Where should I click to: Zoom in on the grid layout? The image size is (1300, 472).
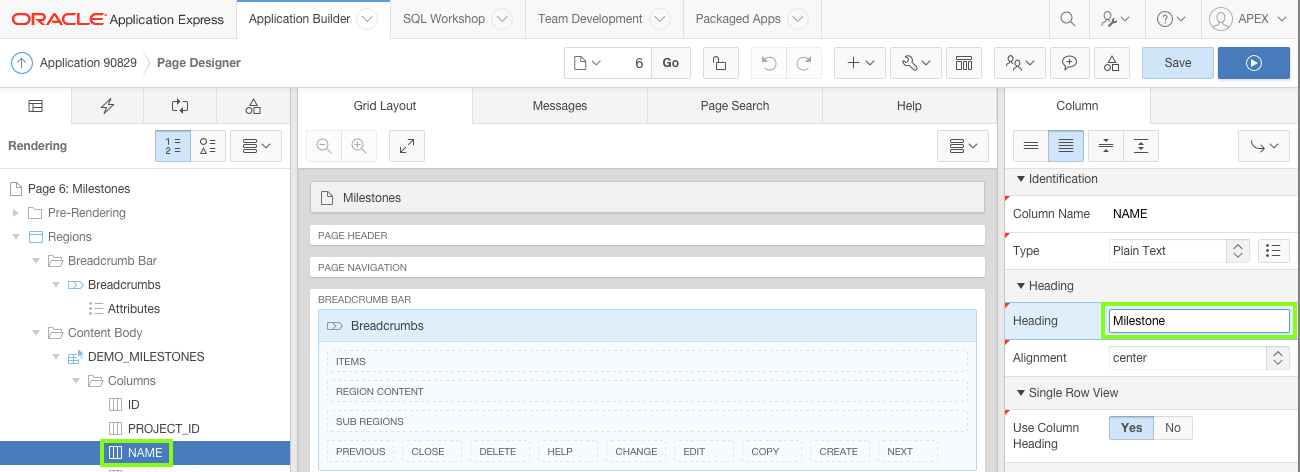tap(357, 146)
